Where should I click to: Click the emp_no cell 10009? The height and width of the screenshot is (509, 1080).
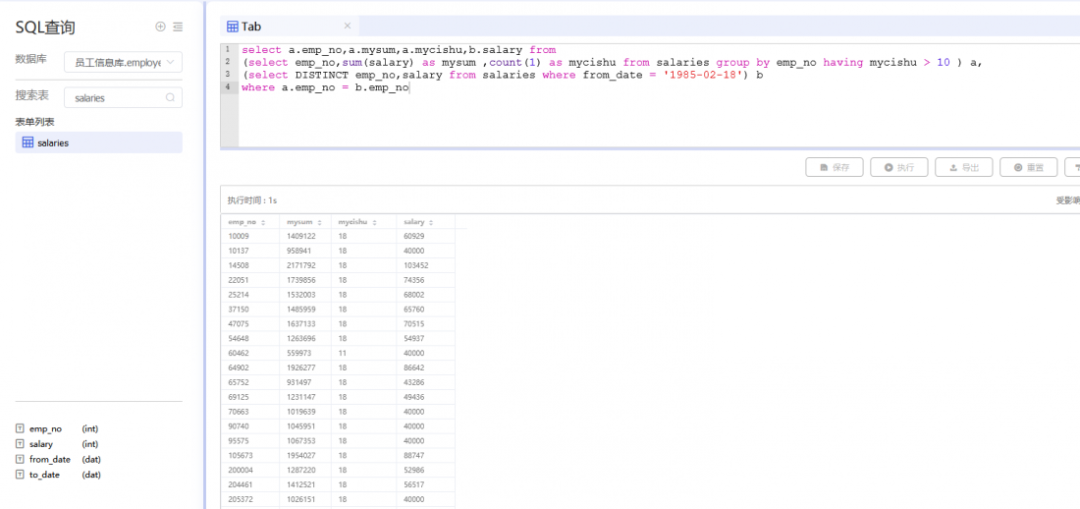pos(250,236)
